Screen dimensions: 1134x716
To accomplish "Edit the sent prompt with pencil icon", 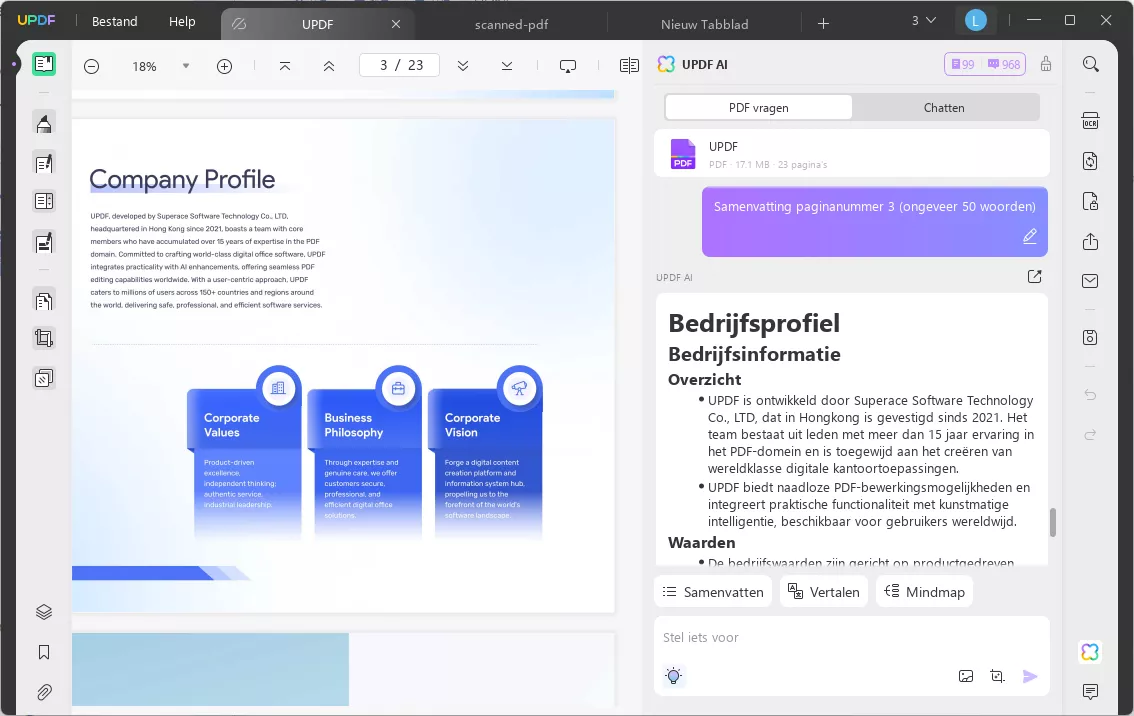I will pyautogui.click(x=1030, y=236).
